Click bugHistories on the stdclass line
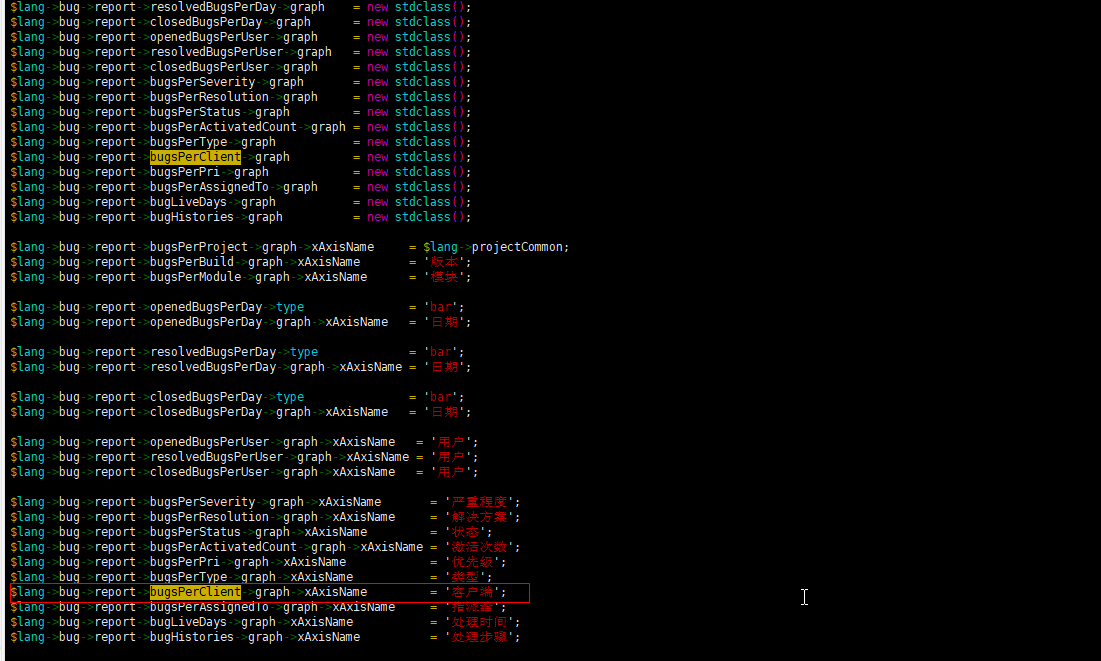Screen dimensions: 1101x661 pos(192,217)
